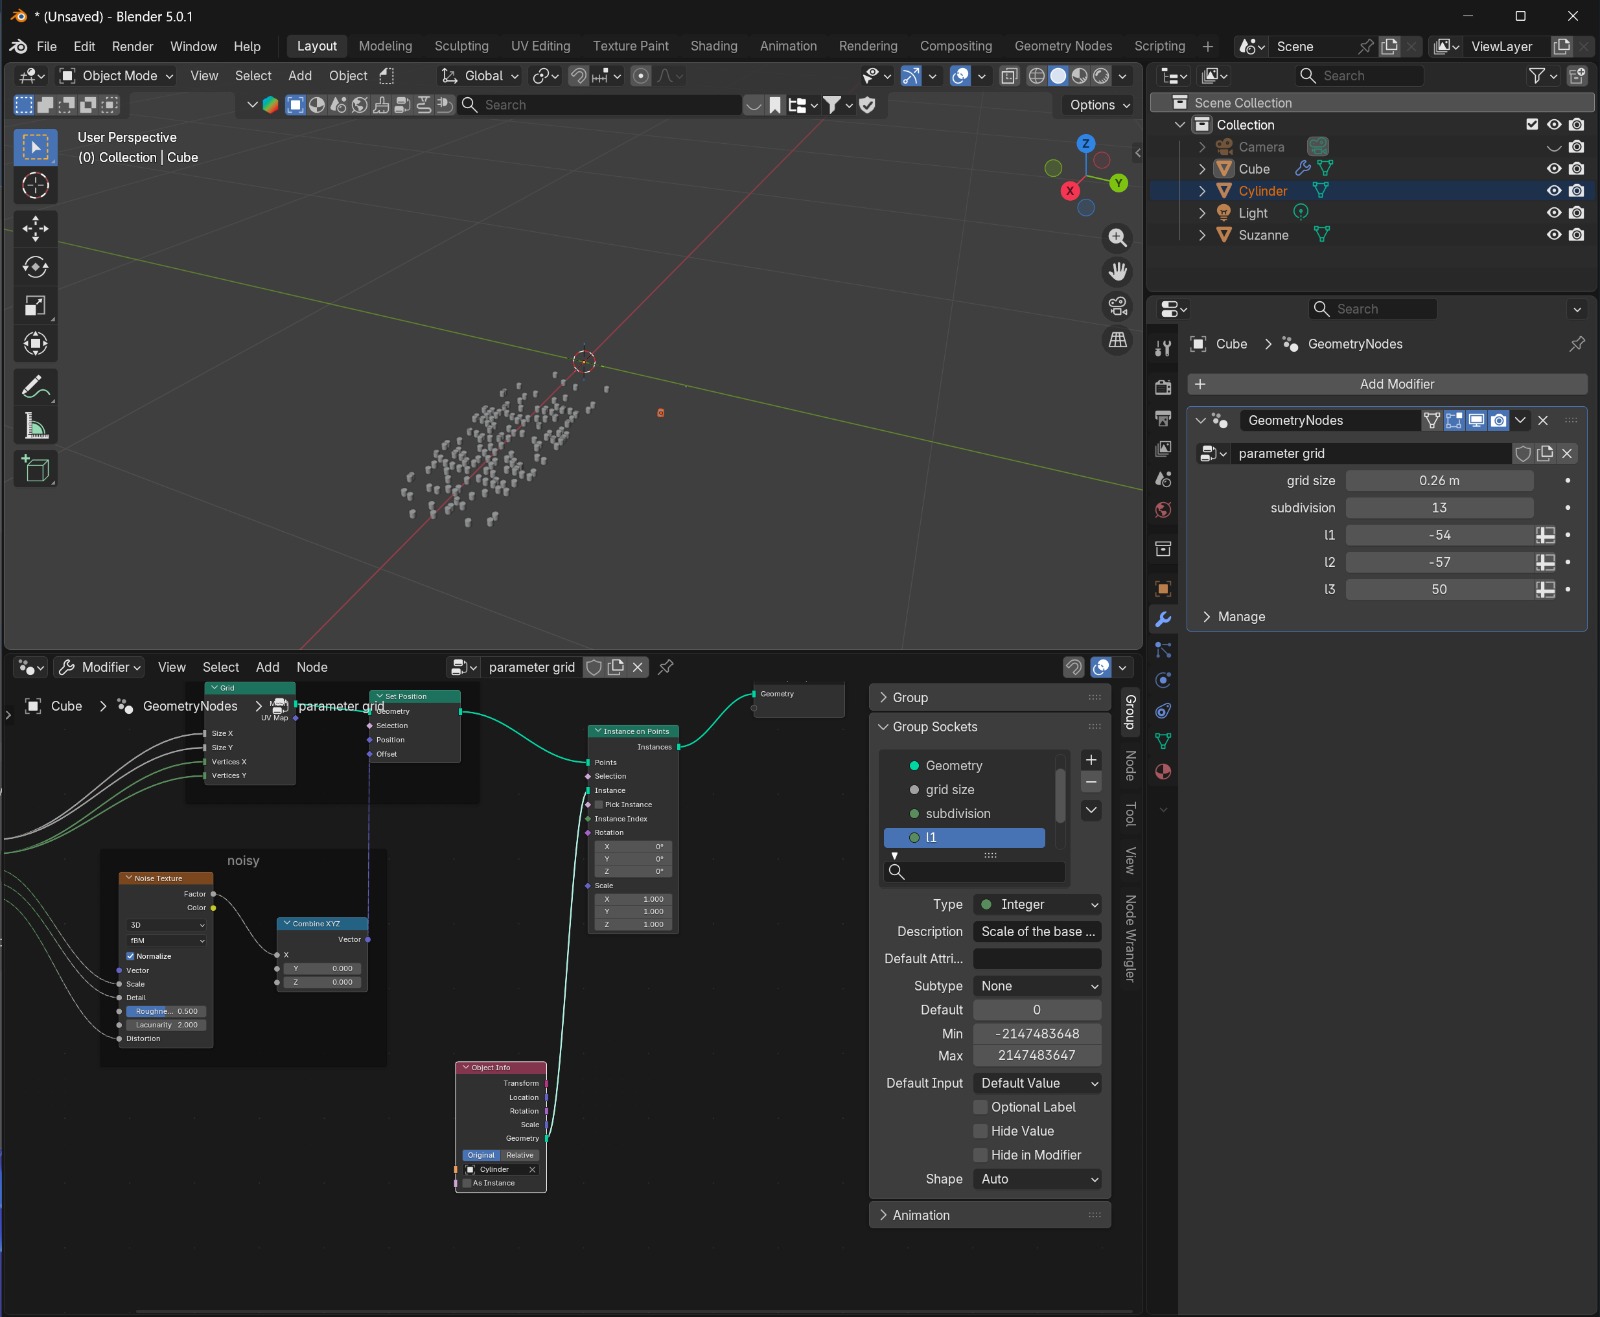This screenshot has height=1317, width=1600.
Task: Select the Move tool in viewport toolbar
Action: point(35,228)
